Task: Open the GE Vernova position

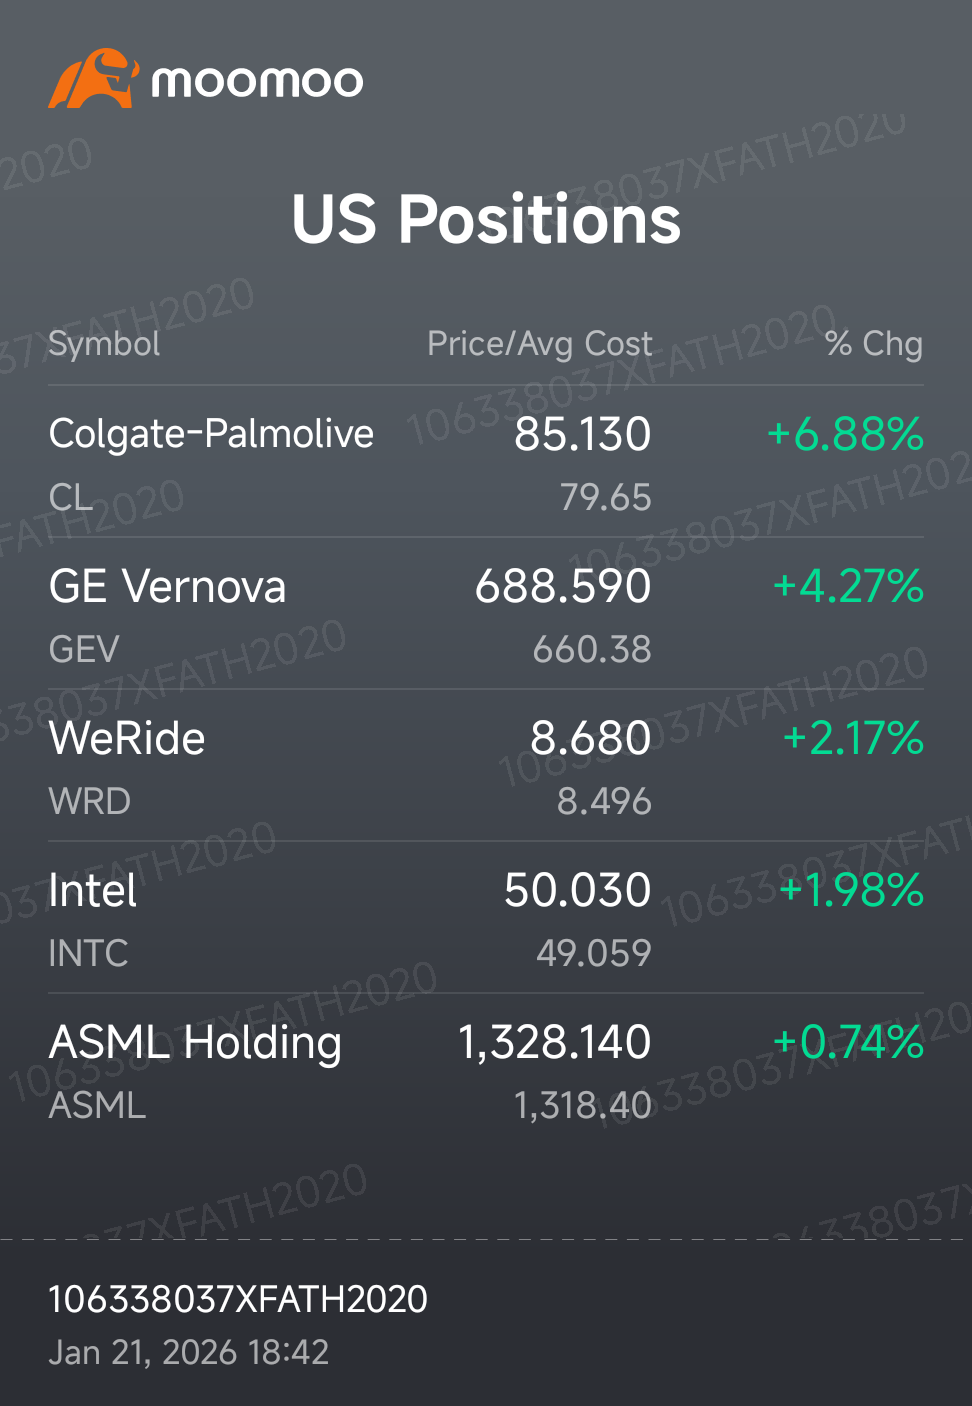Action: coord(486,614)
